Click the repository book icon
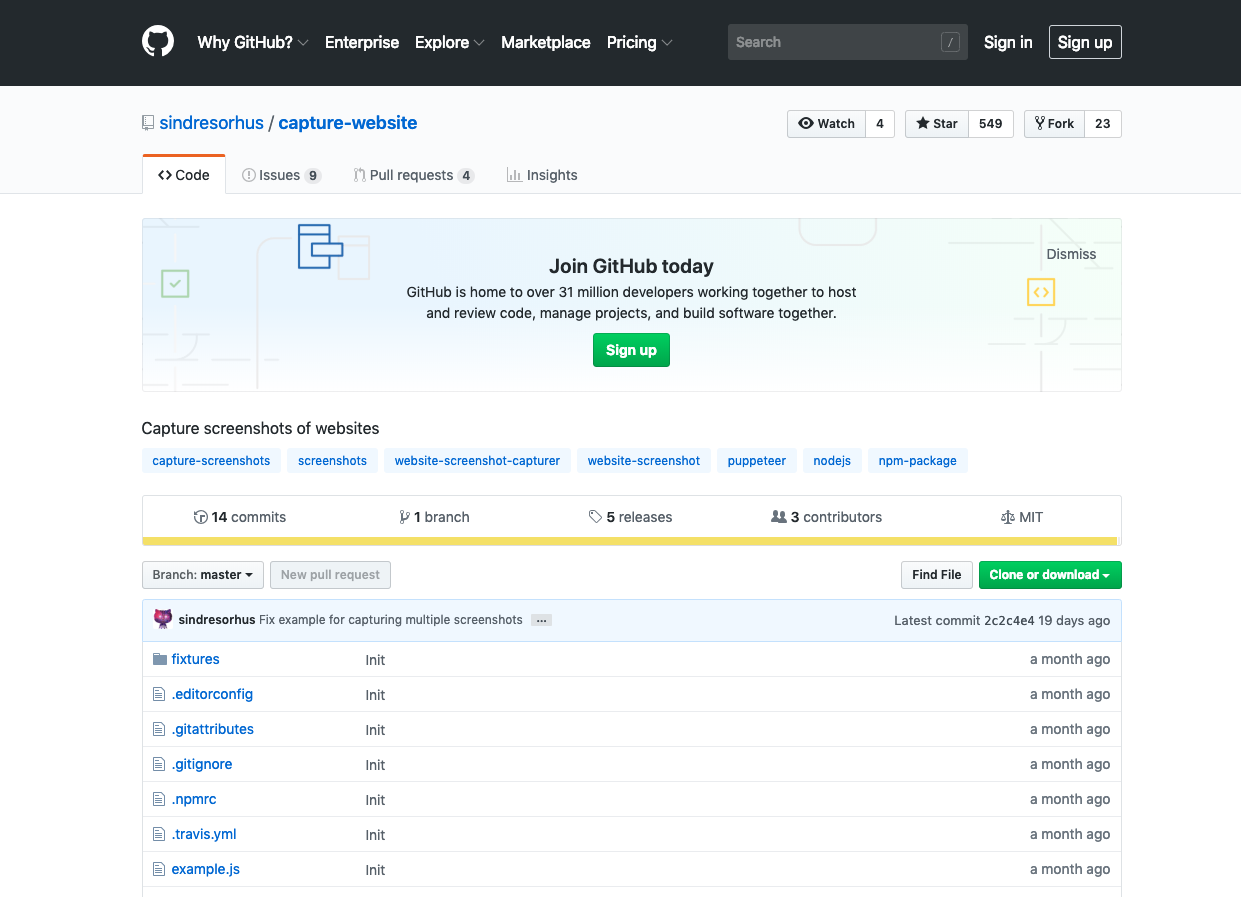1241x897 pixels. (x=149, y=123)
